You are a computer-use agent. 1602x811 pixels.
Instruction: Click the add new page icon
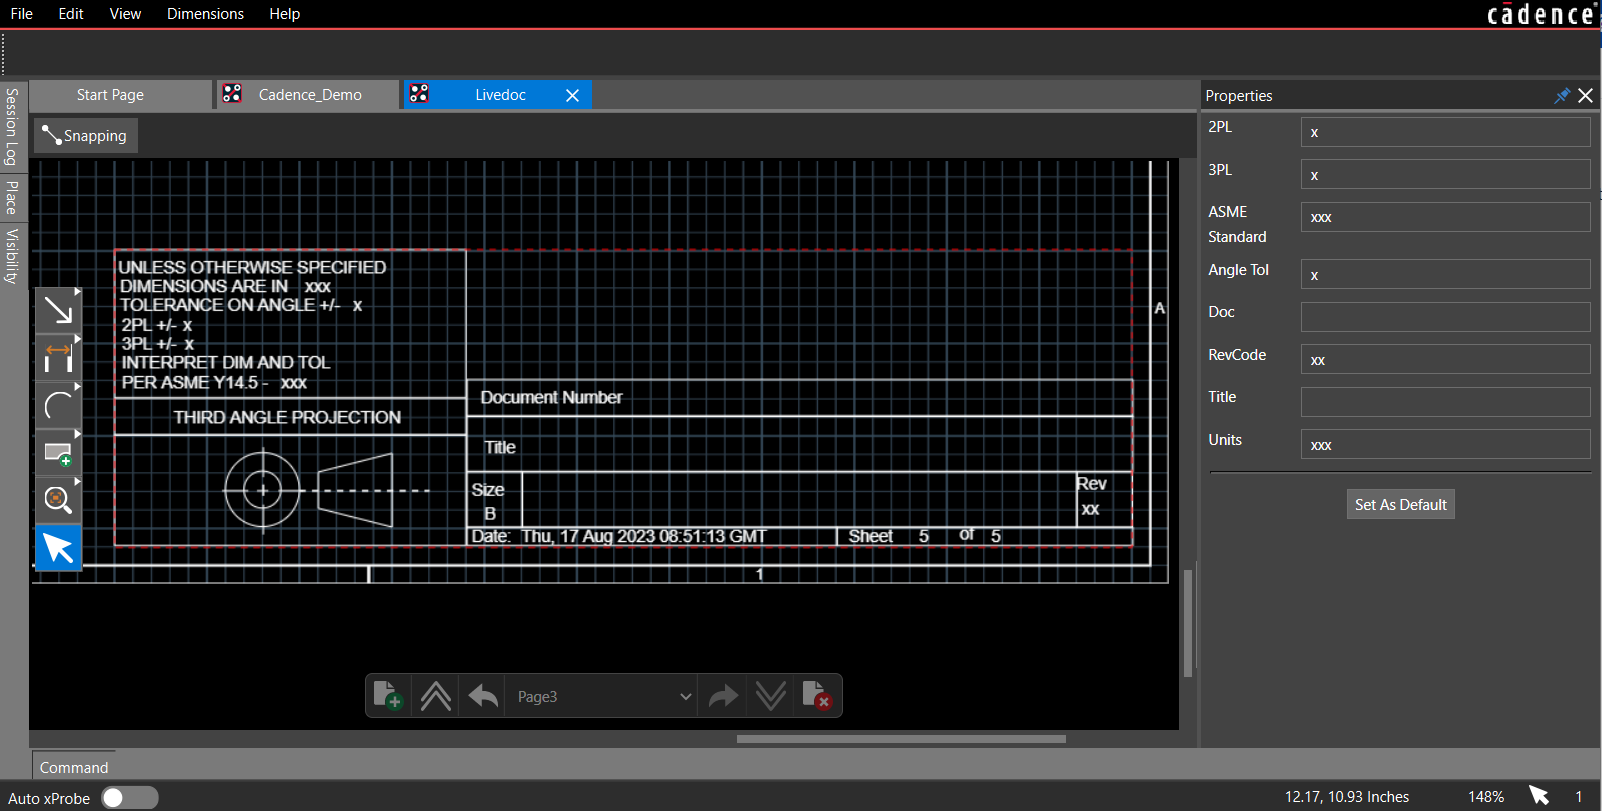click(388, 695)
